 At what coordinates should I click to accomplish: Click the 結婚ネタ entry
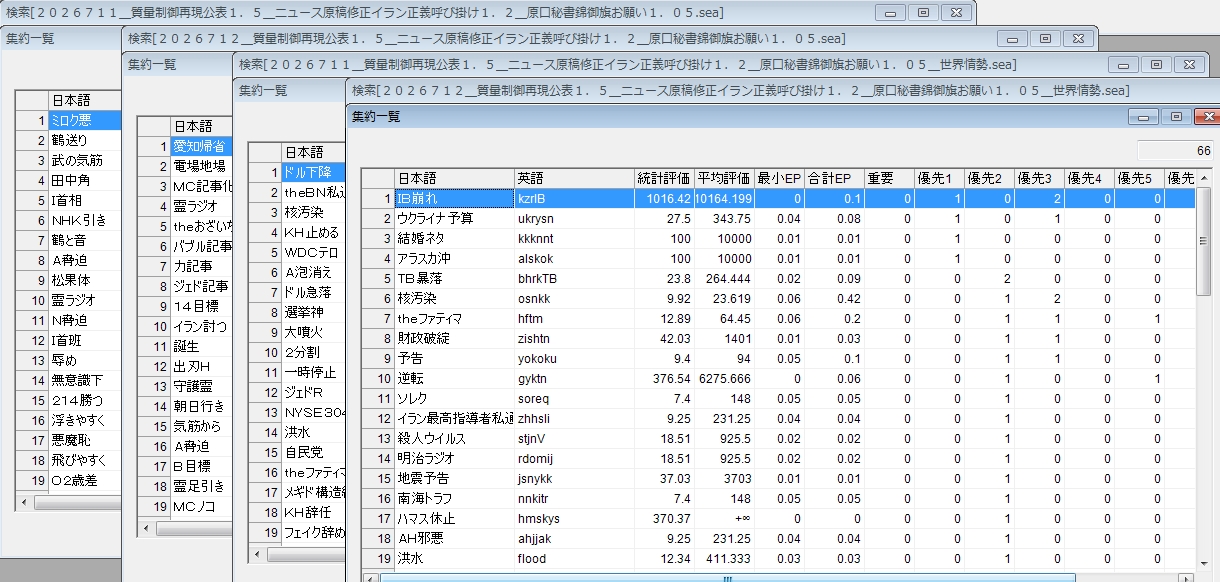point(454,238)
